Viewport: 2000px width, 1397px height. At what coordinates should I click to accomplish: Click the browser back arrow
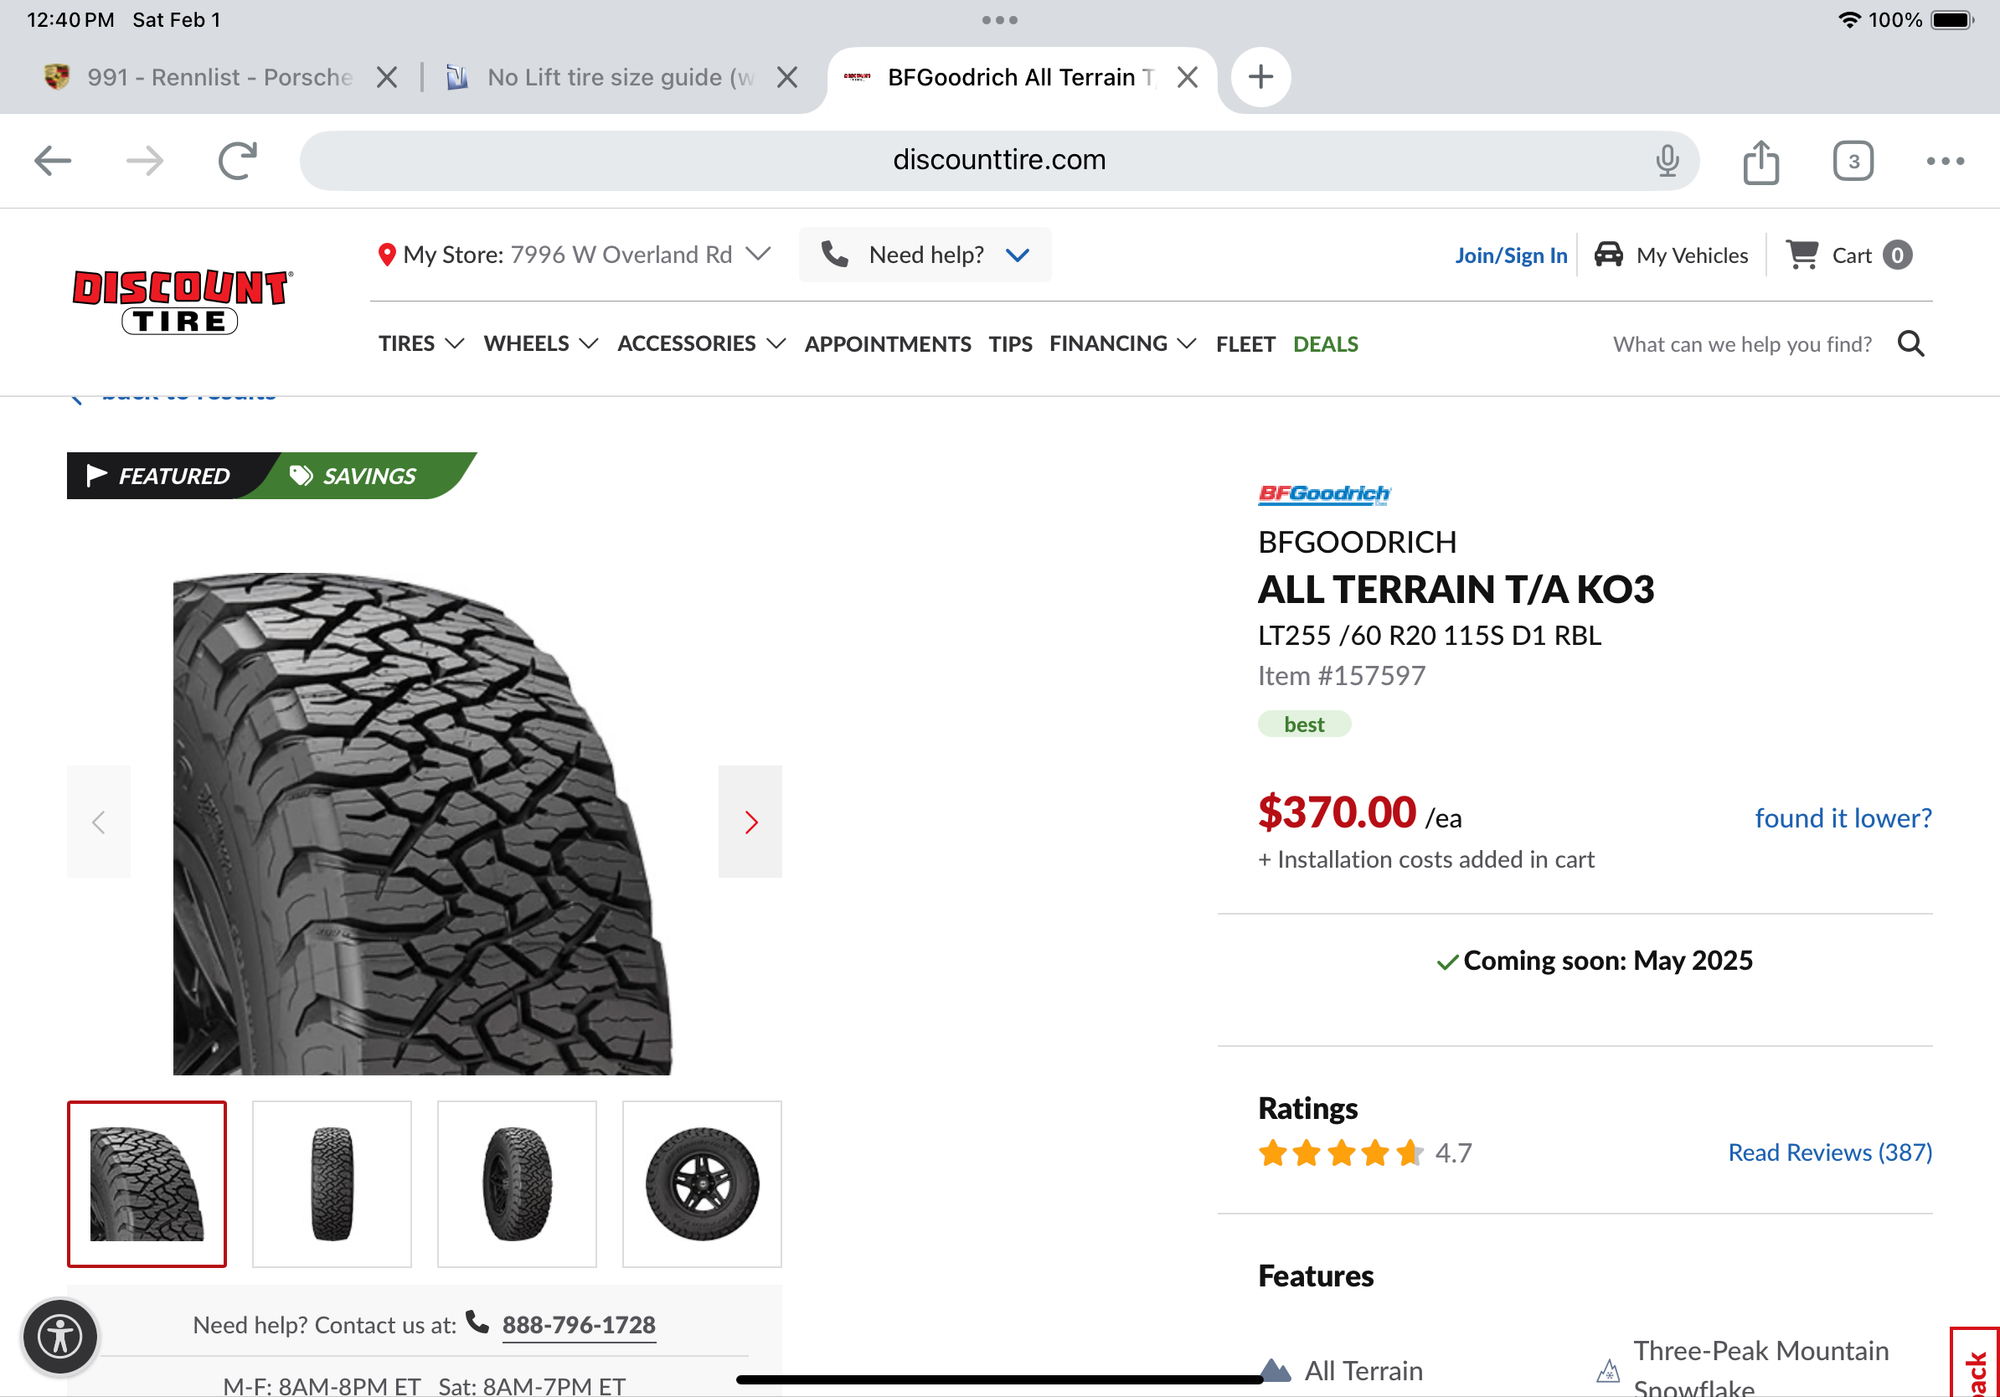tap(53, 160)
